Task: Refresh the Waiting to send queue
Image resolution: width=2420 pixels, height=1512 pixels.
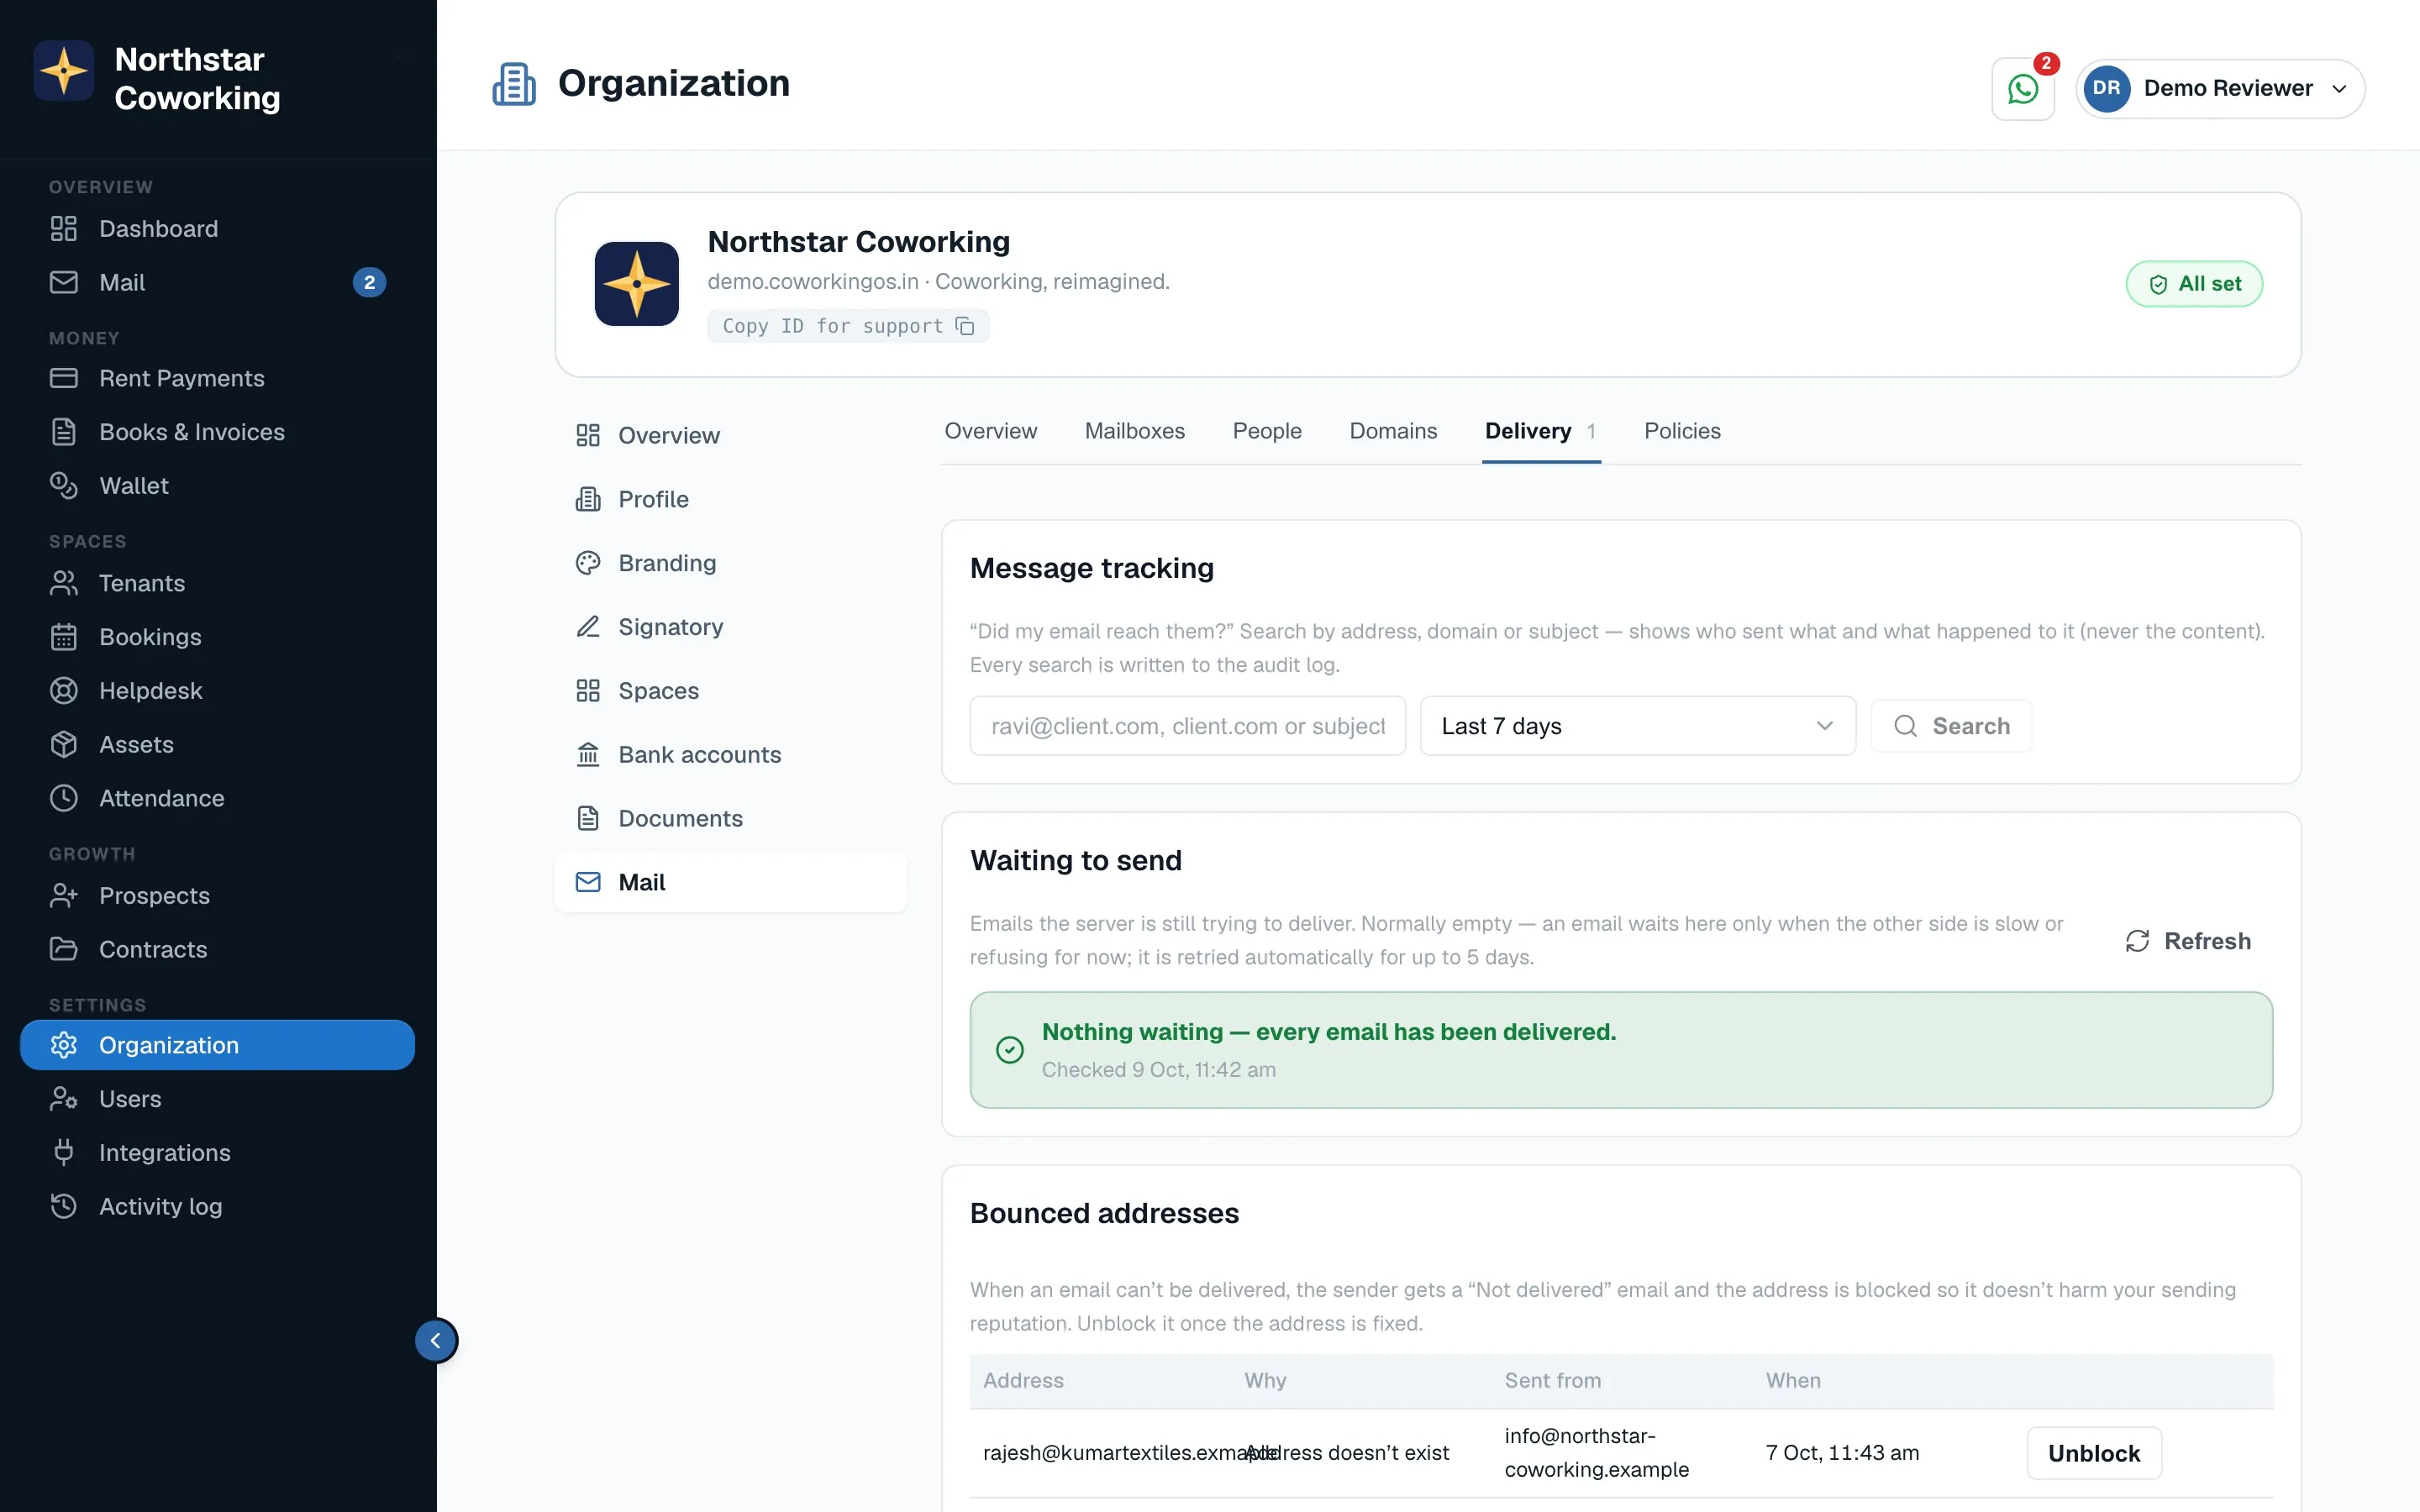Action: [2188, 941]
